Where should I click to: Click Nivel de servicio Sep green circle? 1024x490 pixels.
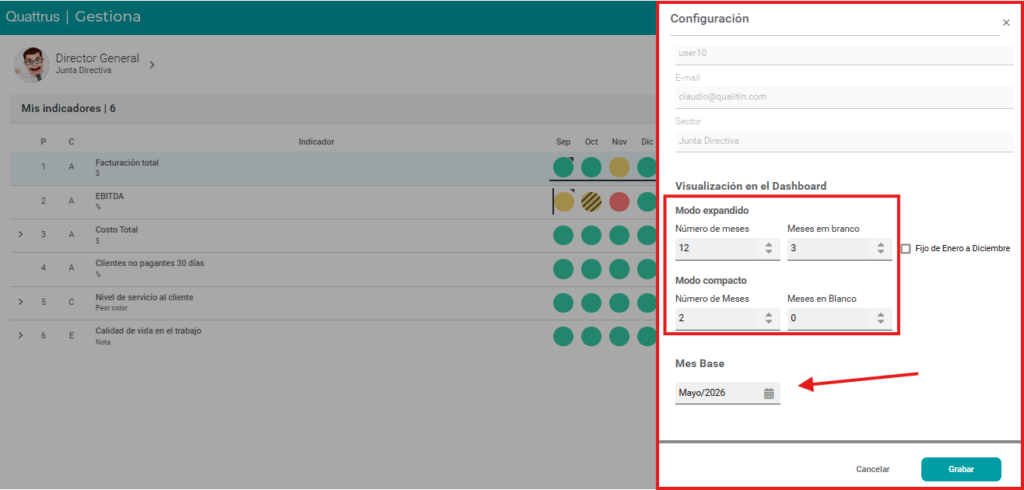point(563,302)
